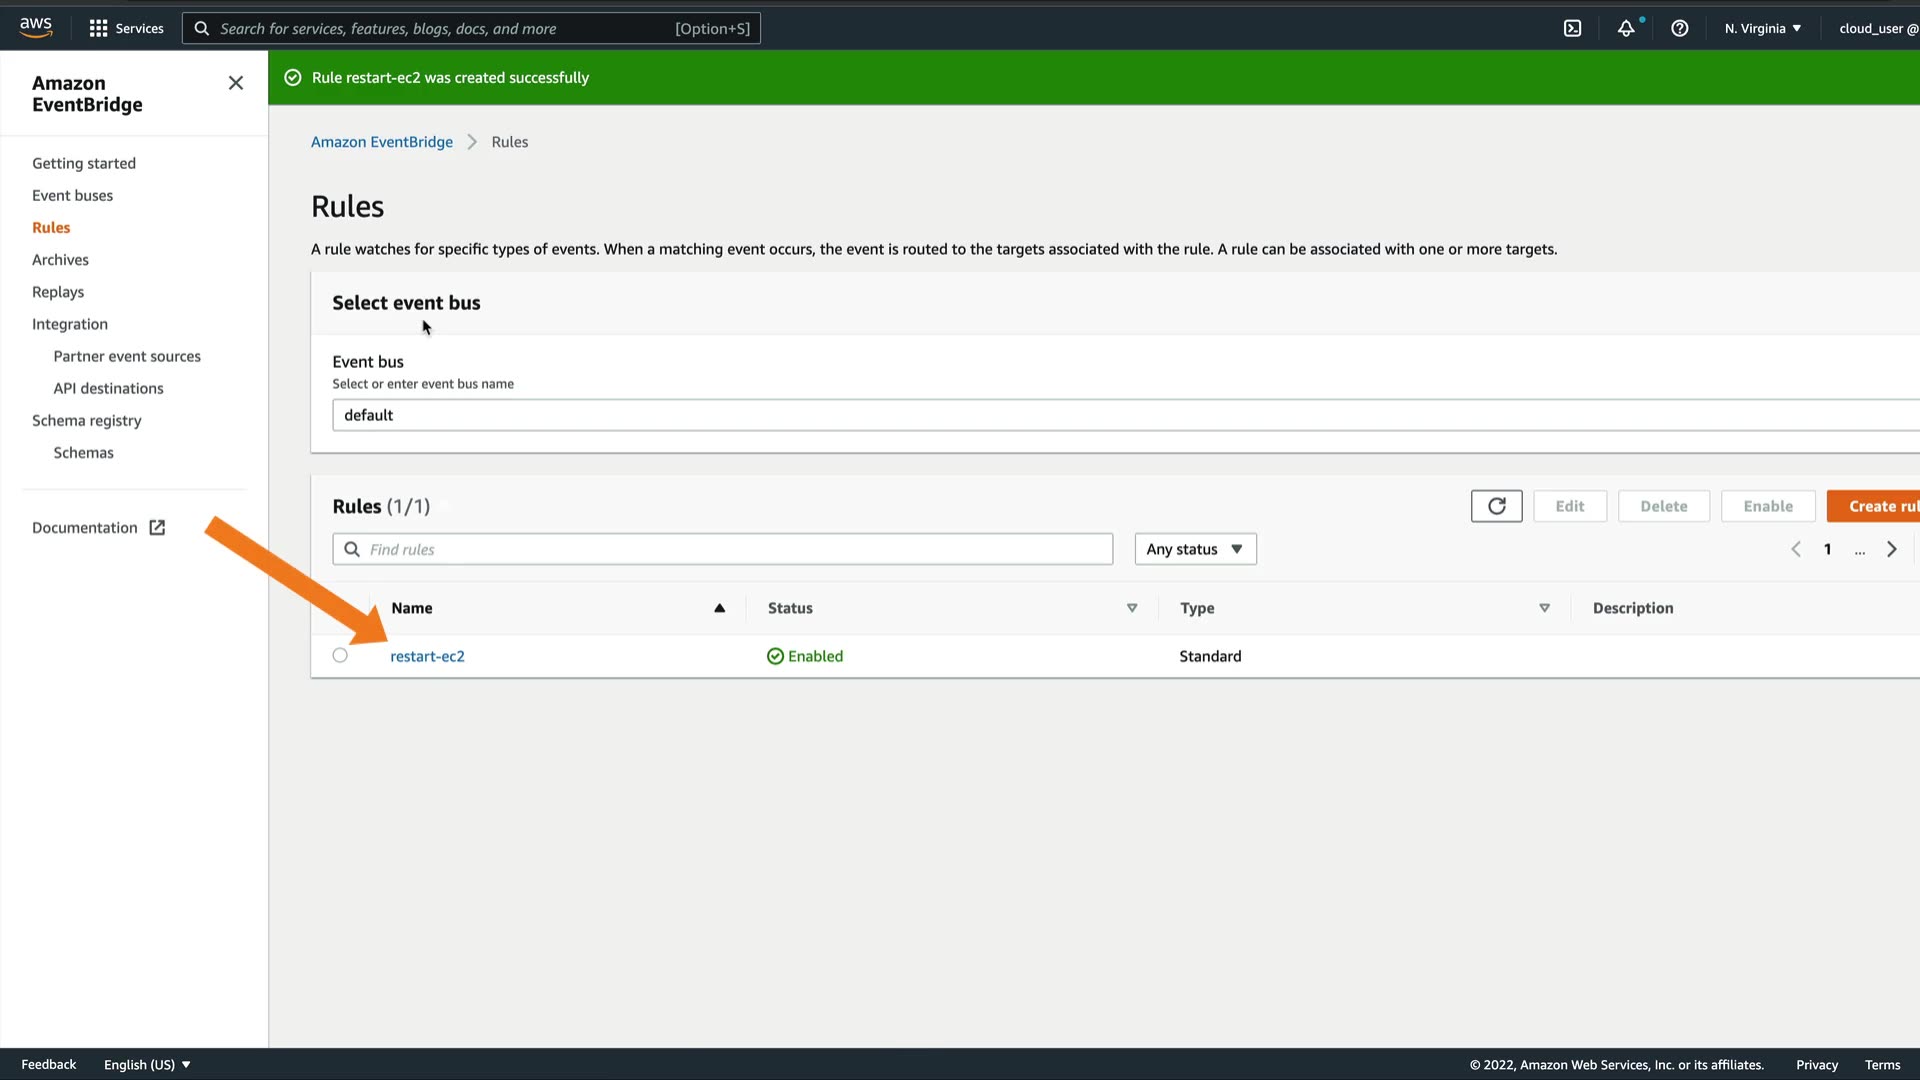Open English (US) language selector
Image resolution: width=1920 pixels, height=1080 pixels.
pos(147,1064)
